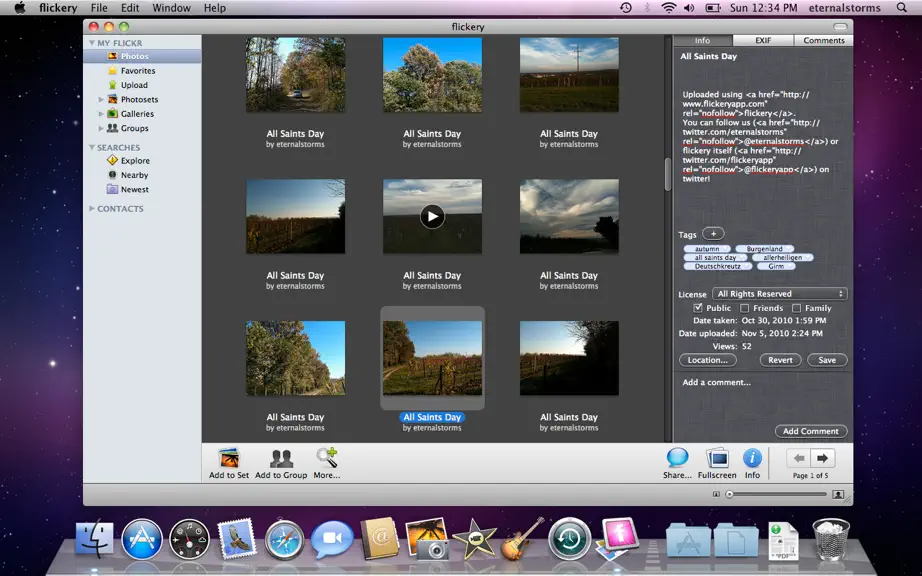Expand Galleries disclosure triangle
This screenshot has width=922, height=576.
[x=101, y=114]
